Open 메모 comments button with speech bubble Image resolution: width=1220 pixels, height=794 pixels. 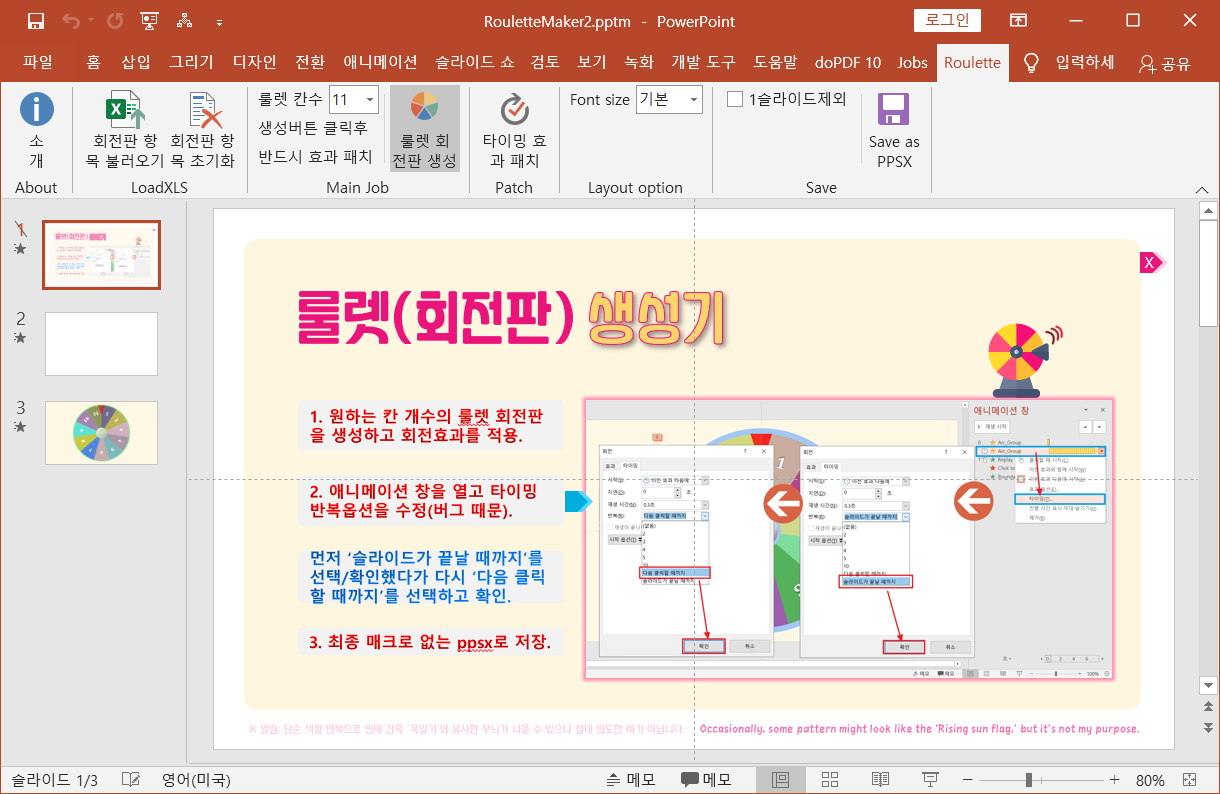point(706,780)
